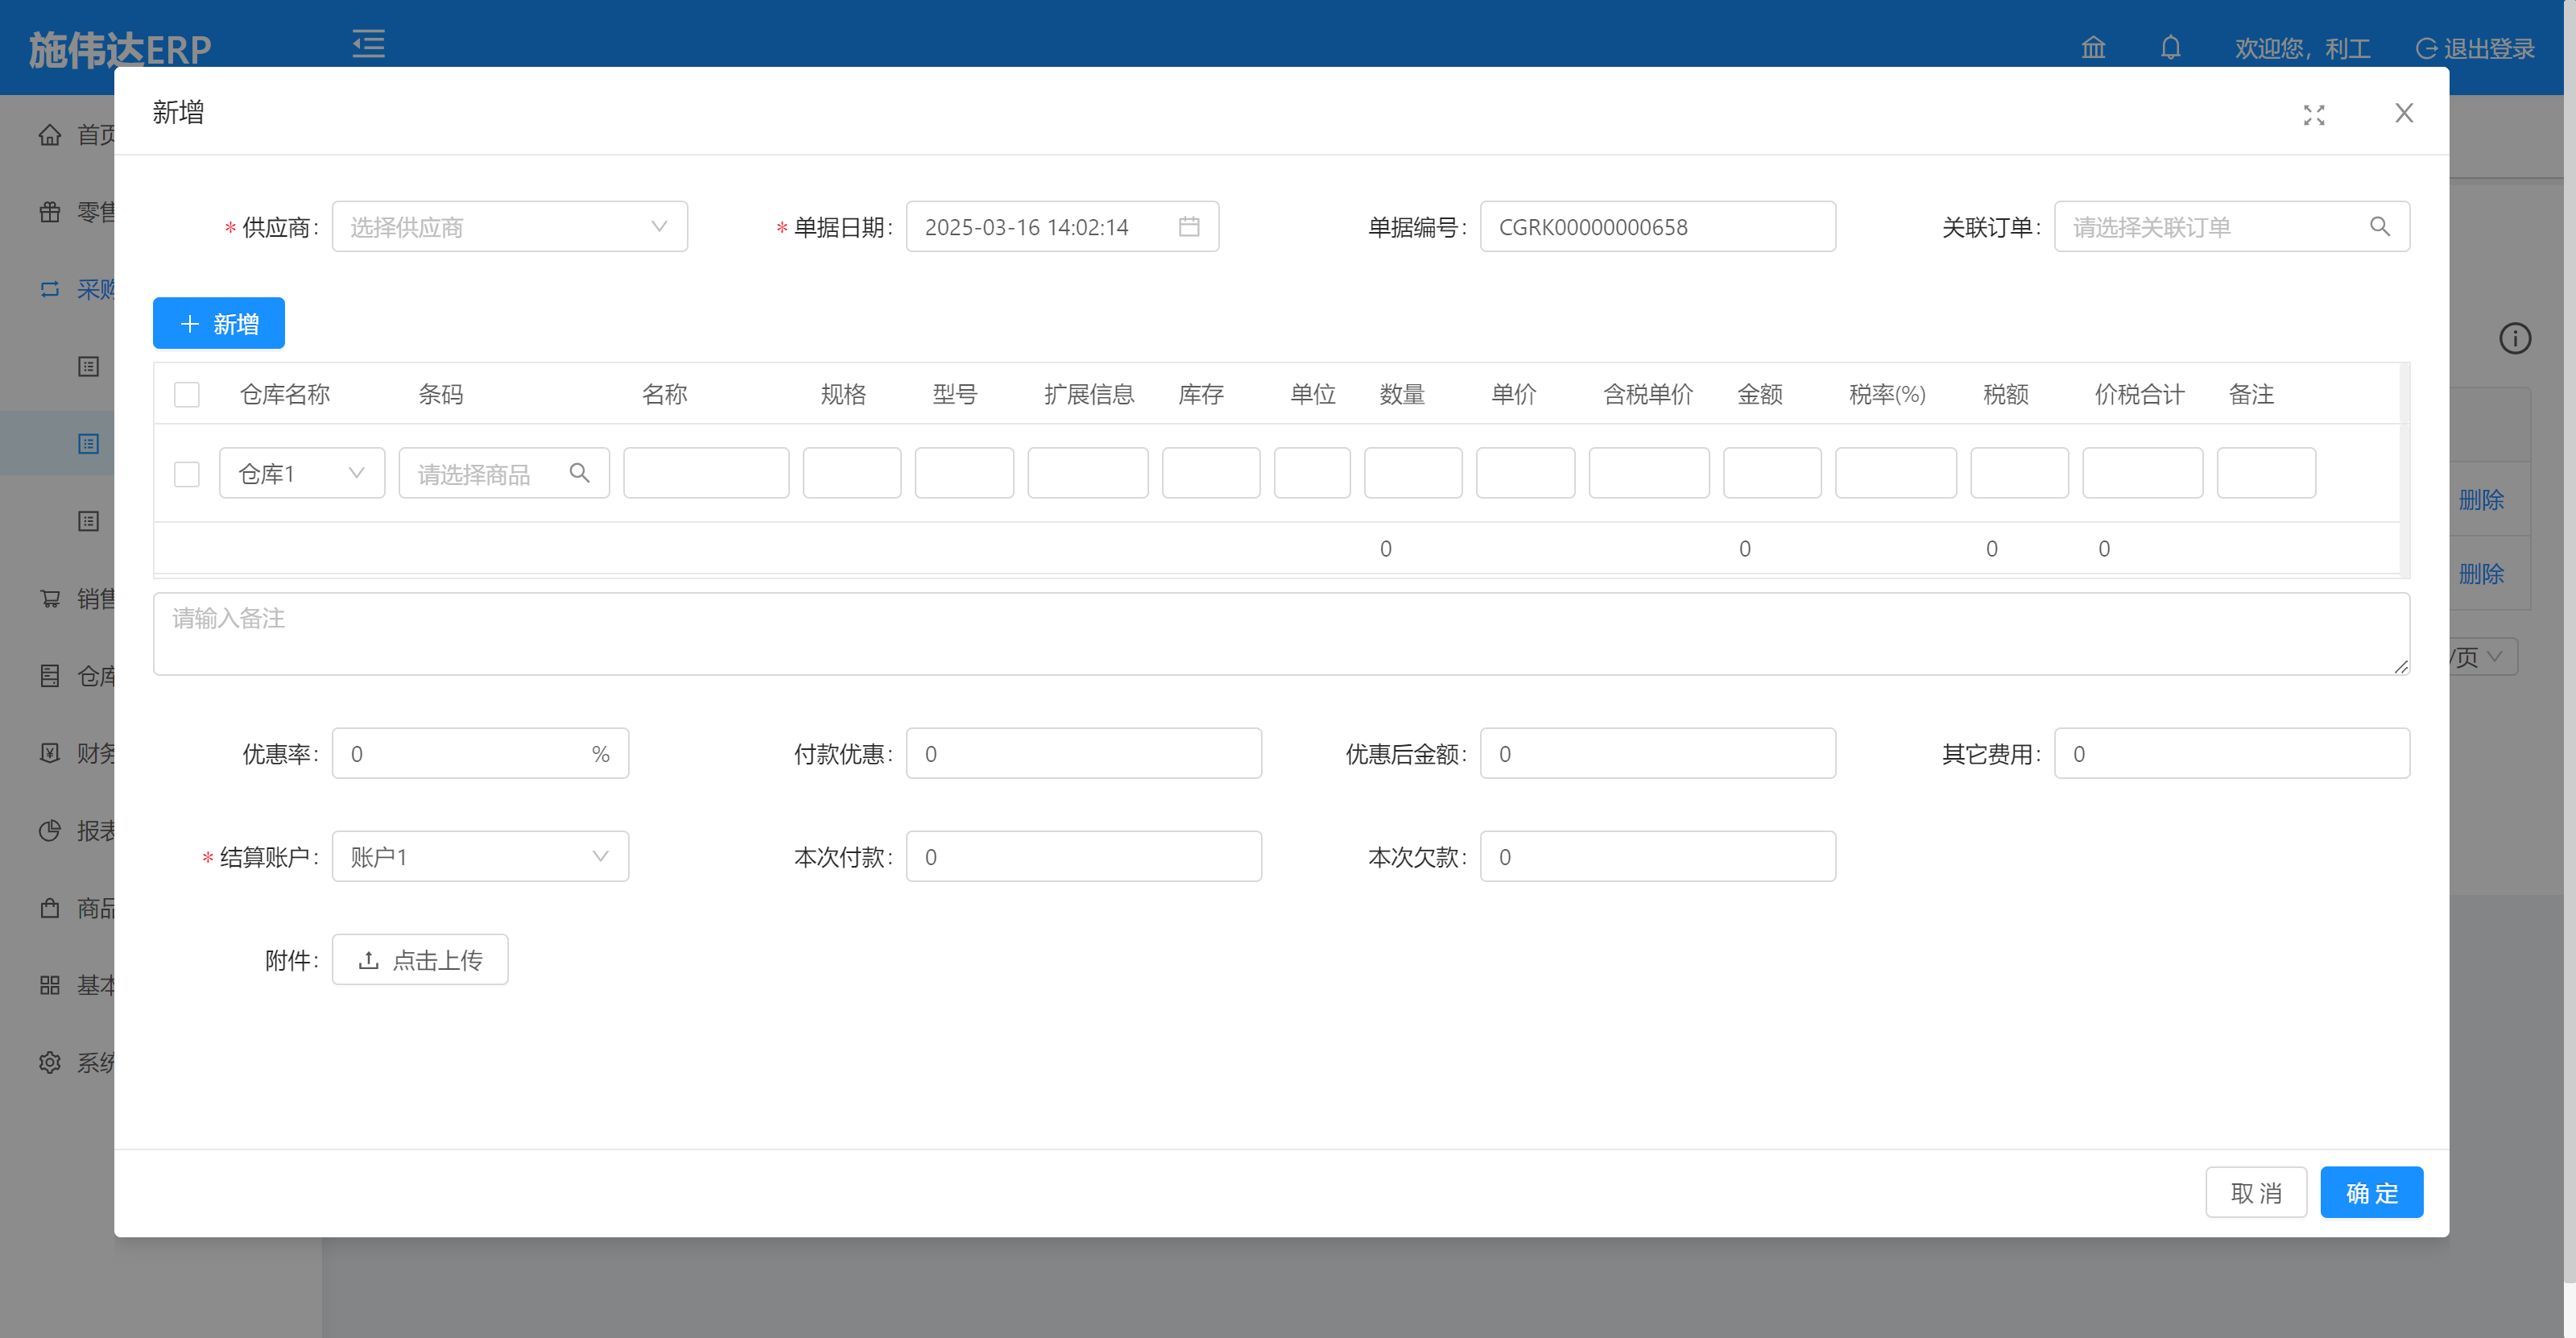Click the 取消 cancel button
2576x1338 pixels.
pyautogui.click(x=2255, y=1193)
